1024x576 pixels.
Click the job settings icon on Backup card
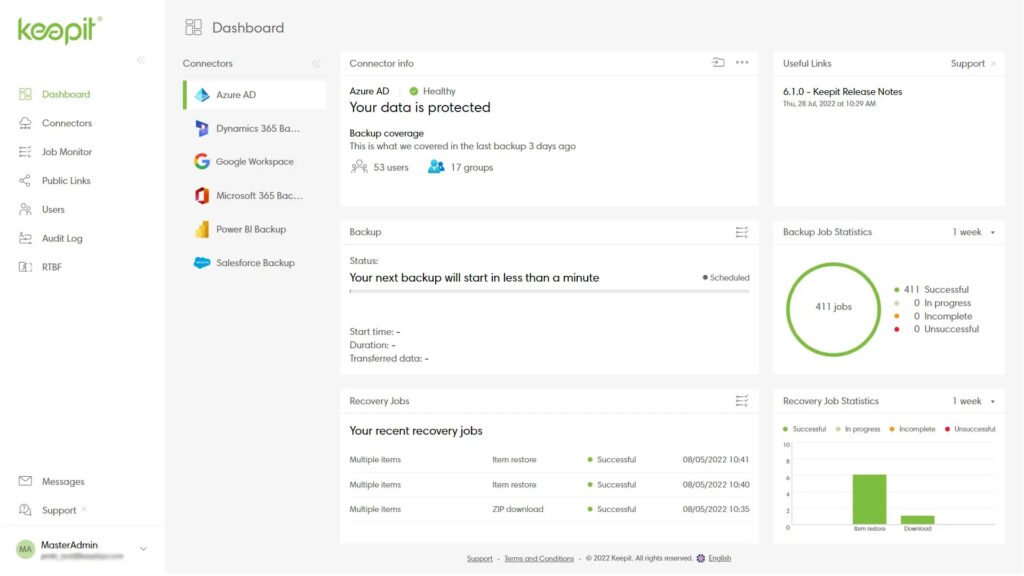pos(741,231)
